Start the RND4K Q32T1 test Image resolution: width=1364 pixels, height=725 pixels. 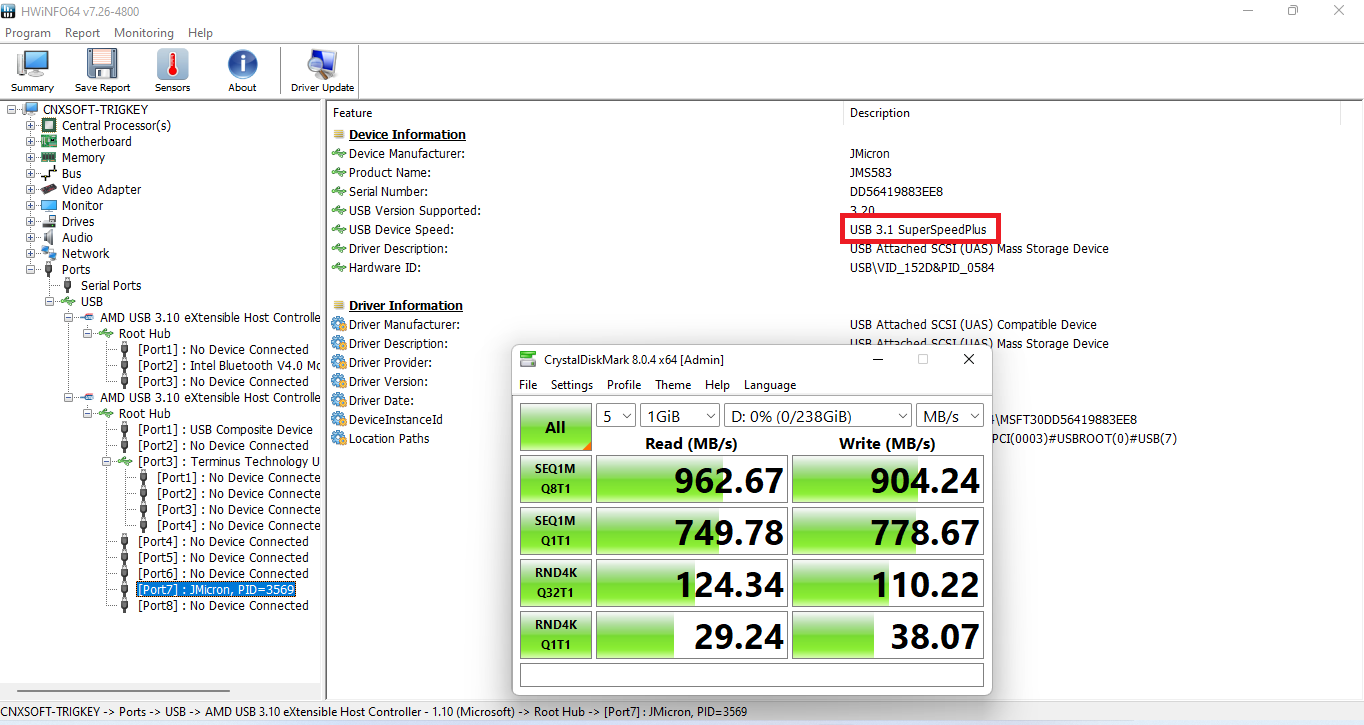(555, 584)
